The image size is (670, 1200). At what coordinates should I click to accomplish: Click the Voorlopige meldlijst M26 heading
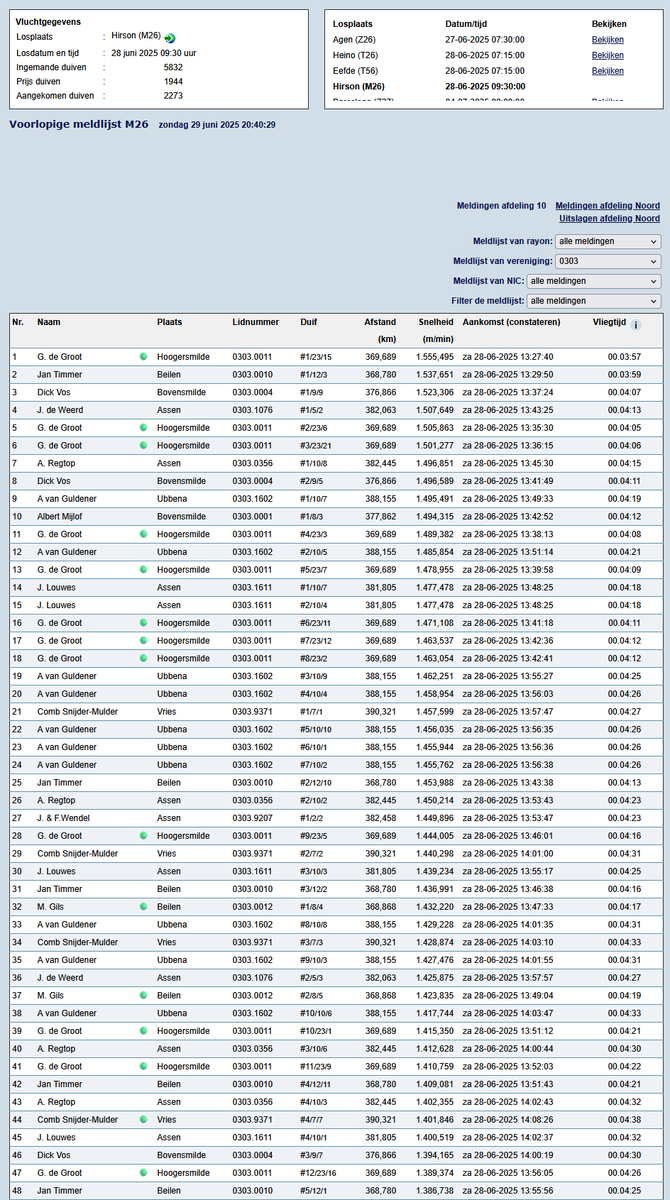click(78, 124)
